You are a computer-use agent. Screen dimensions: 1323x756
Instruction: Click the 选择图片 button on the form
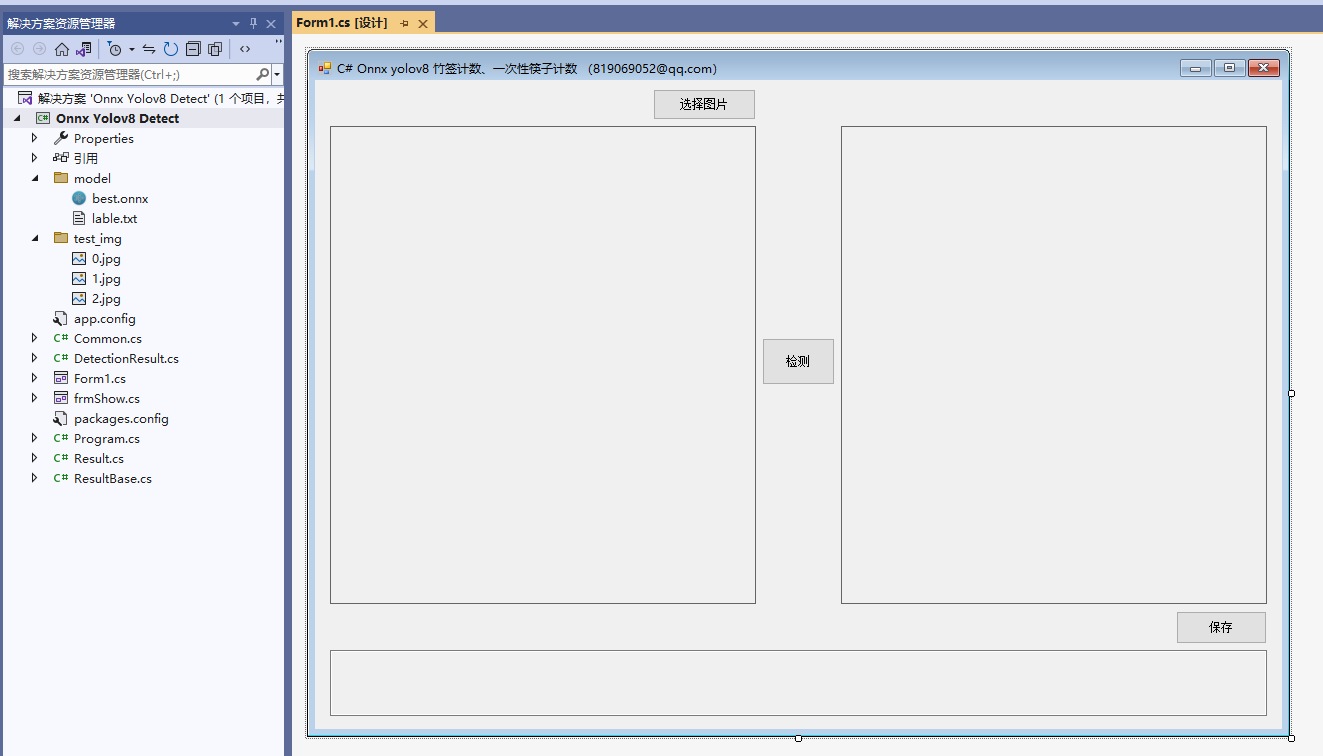[704, 104]
